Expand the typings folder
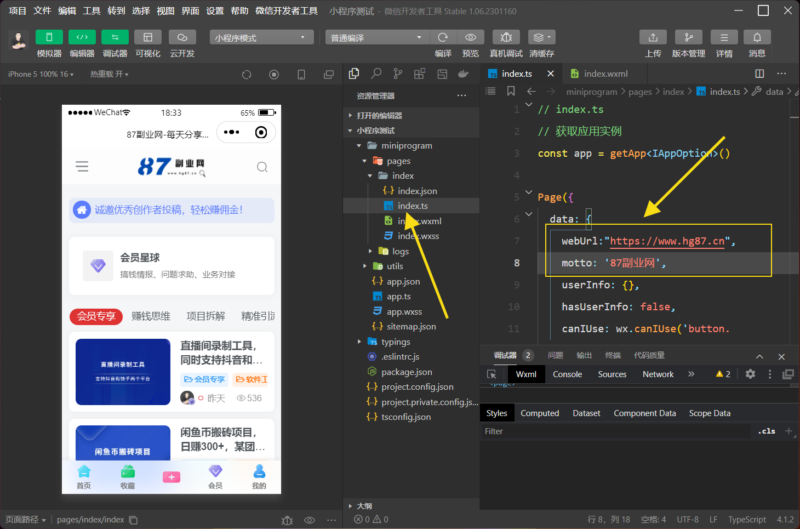The image size is (800, 529). 359,341
